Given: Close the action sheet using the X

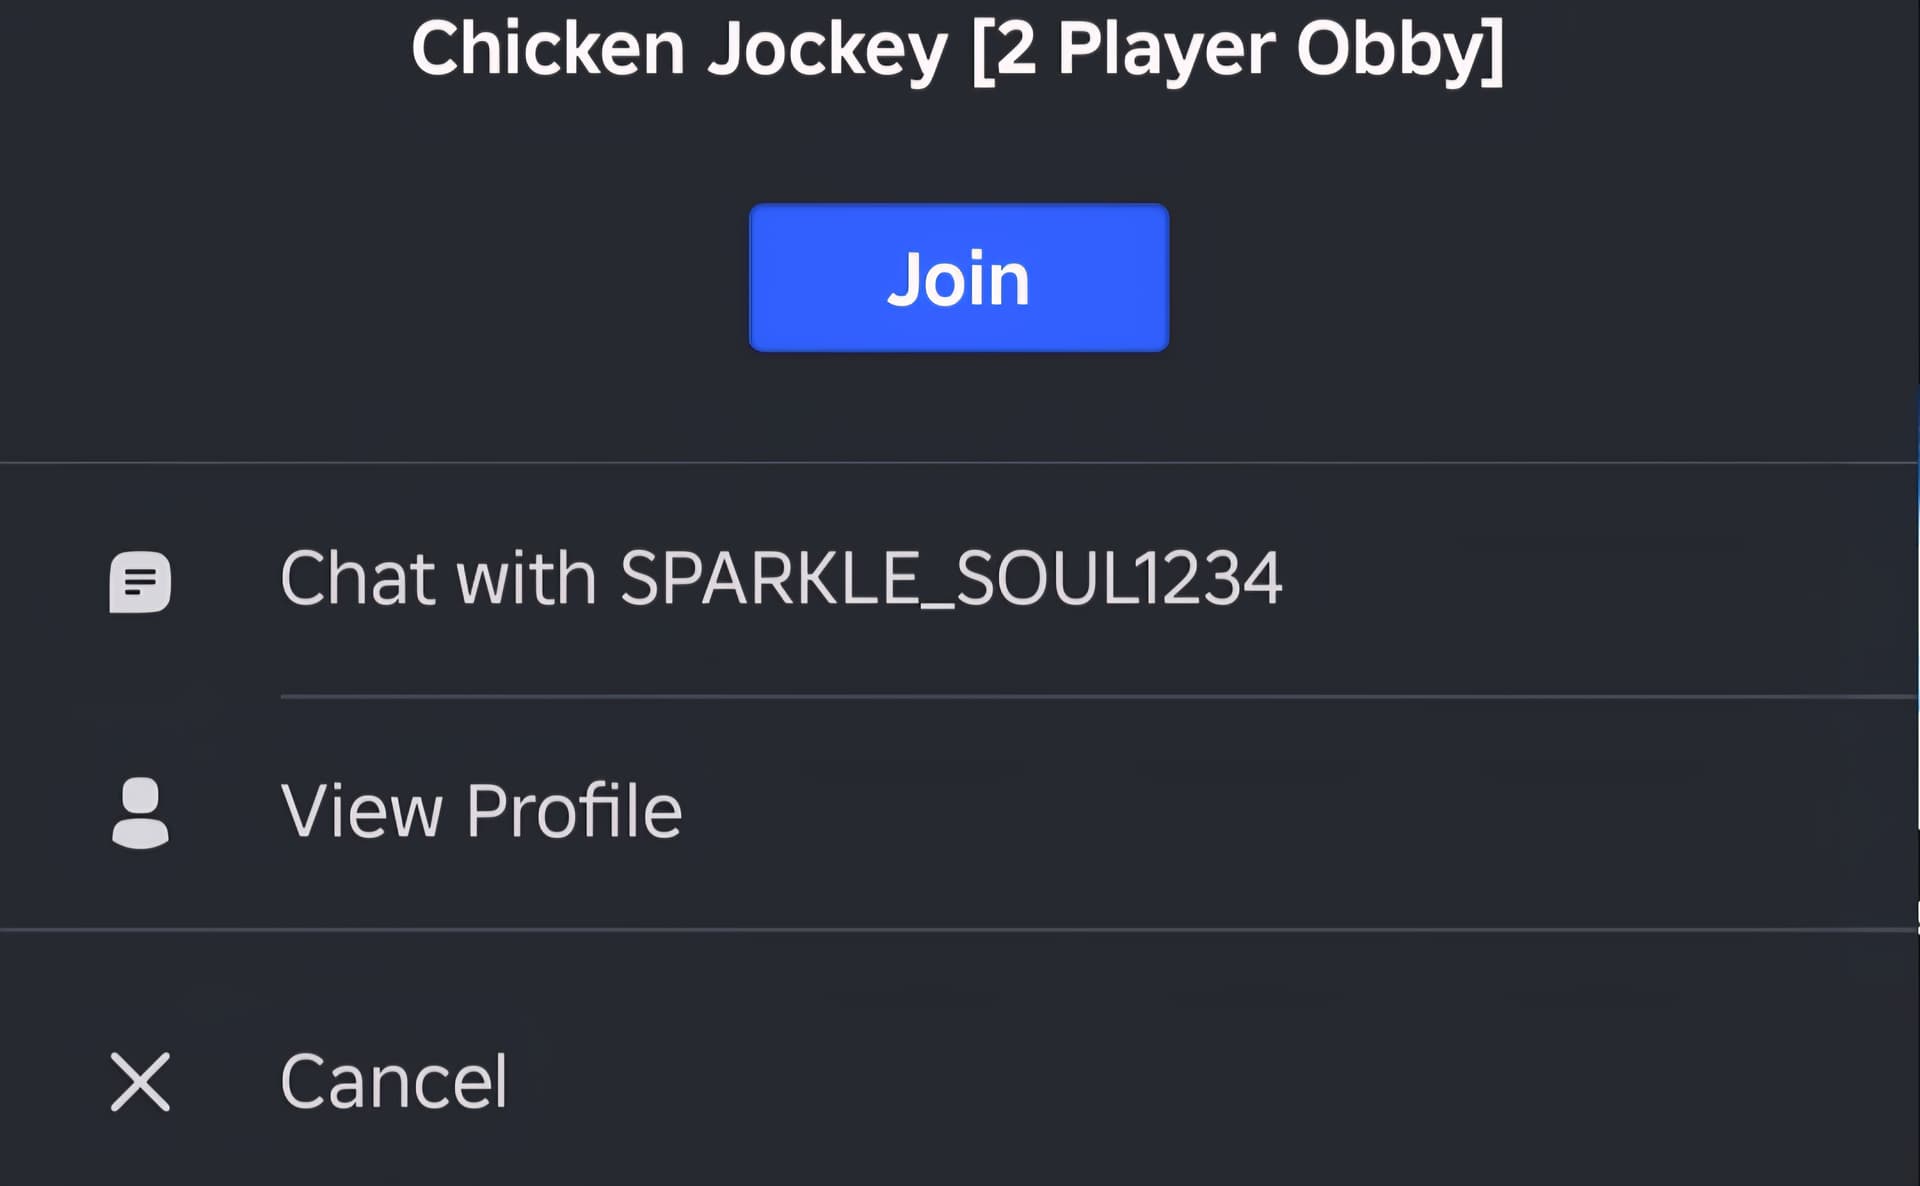Looking at the screenshot, I should pyautogui.click(x=140, y=1081).
